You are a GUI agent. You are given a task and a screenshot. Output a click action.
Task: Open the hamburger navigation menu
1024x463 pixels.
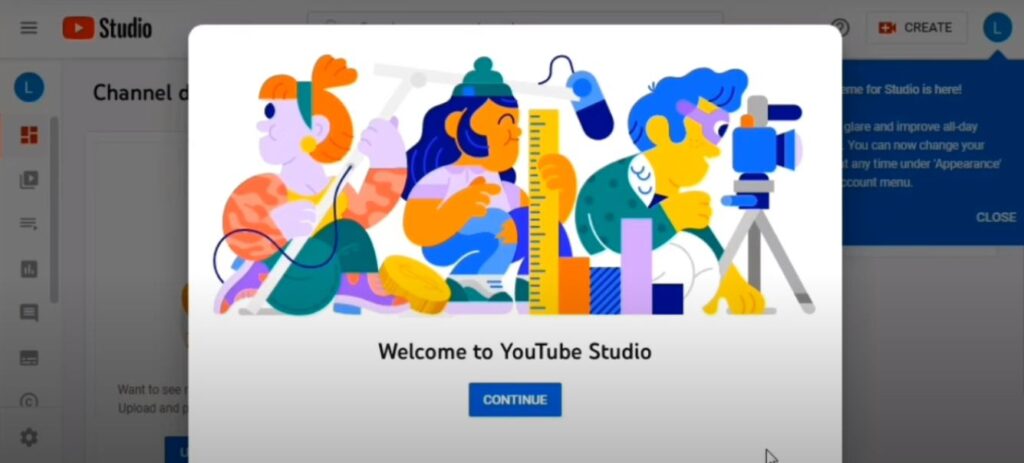click(x=29, y=28)
